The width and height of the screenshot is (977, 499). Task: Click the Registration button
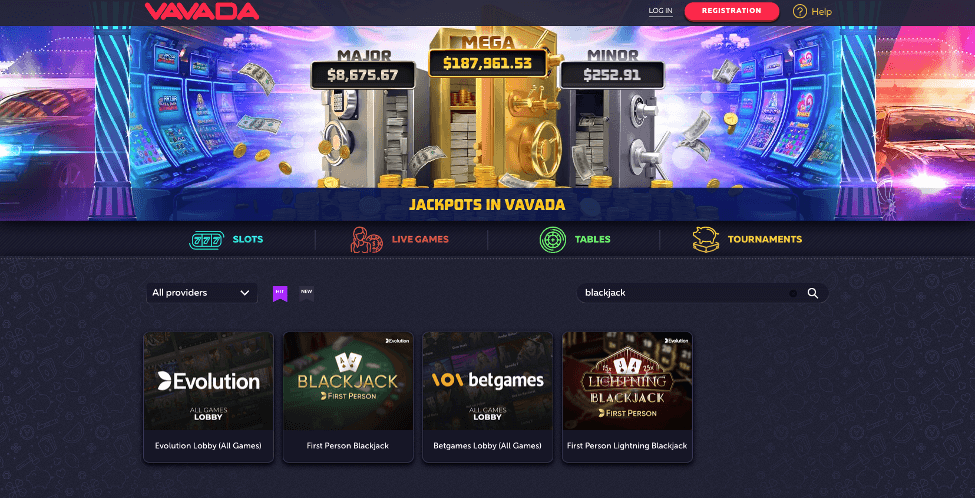tap(732, 11)
